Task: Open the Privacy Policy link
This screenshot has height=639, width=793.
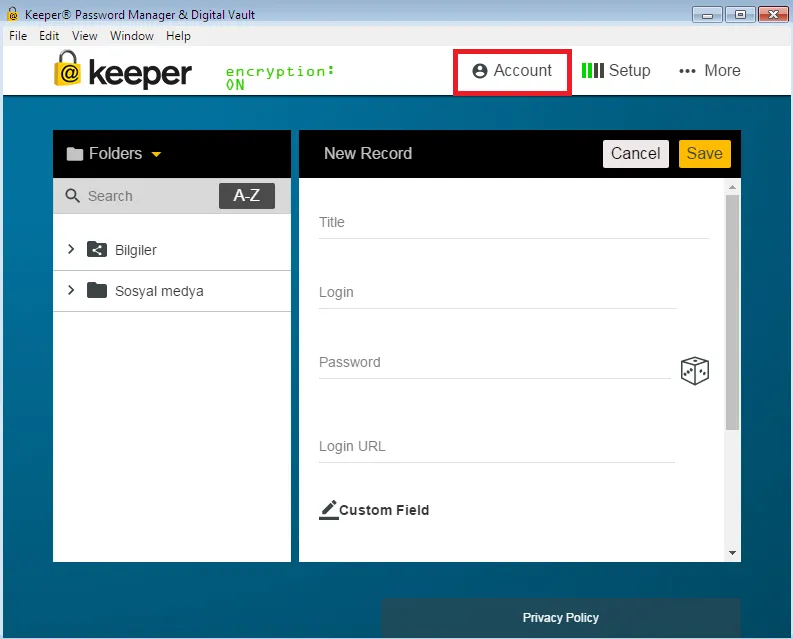Action: (x=560, y=618)
